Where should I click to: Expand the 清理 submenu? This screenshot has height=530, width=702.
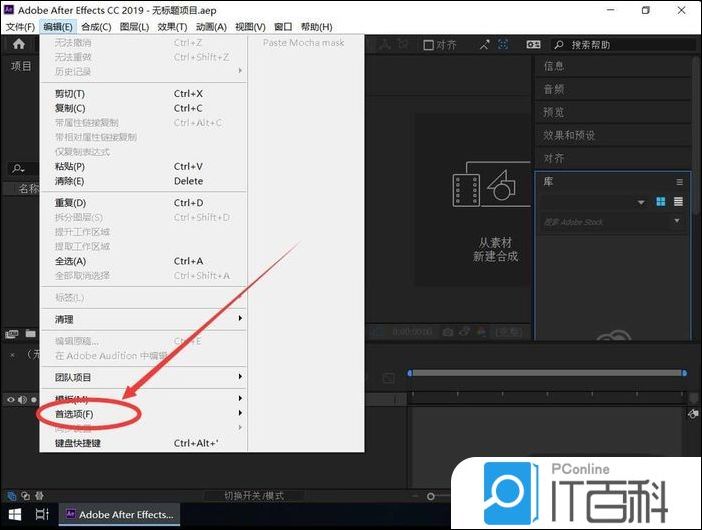tap(64, 319)
